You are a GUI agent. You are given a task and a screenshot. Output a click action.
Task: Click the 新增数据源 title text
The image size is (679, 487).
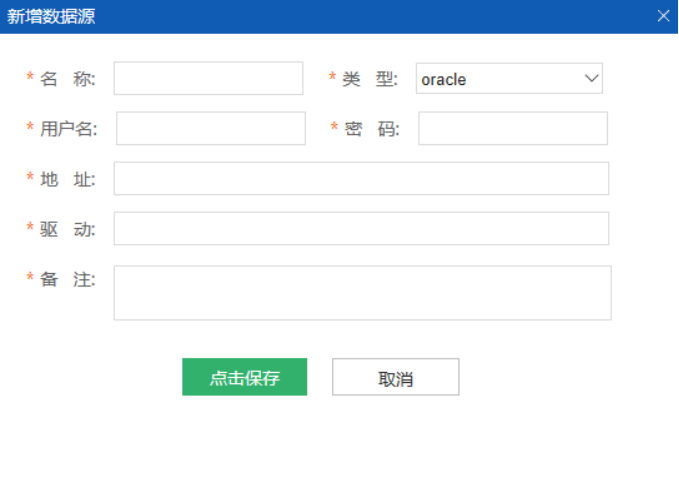tap(52, 16)
